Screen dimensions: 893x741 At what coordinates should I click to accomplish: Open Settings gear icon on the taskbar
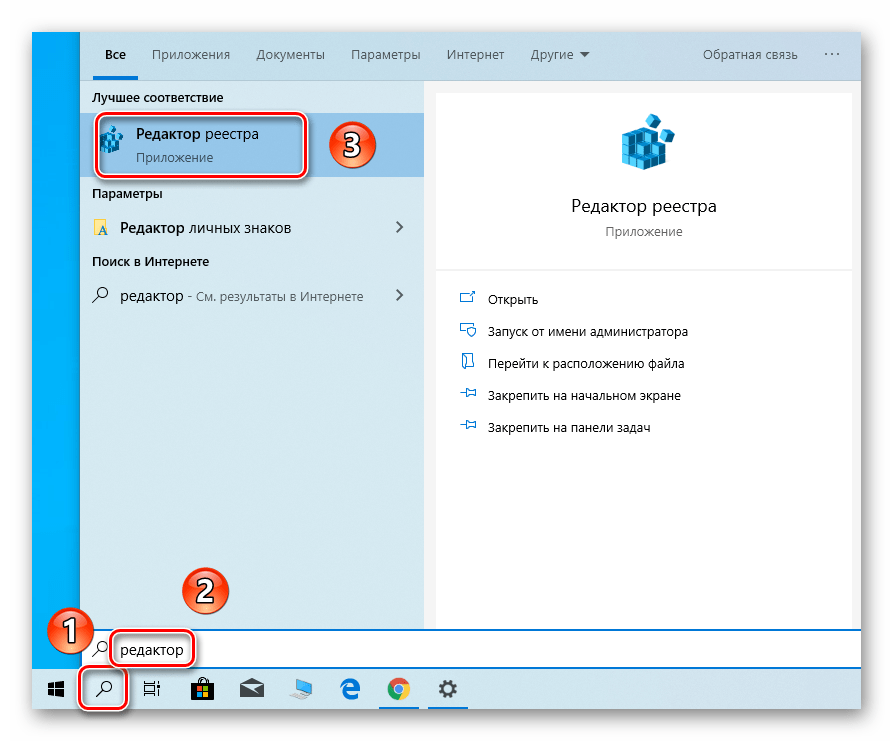click(x=448, y=688)
